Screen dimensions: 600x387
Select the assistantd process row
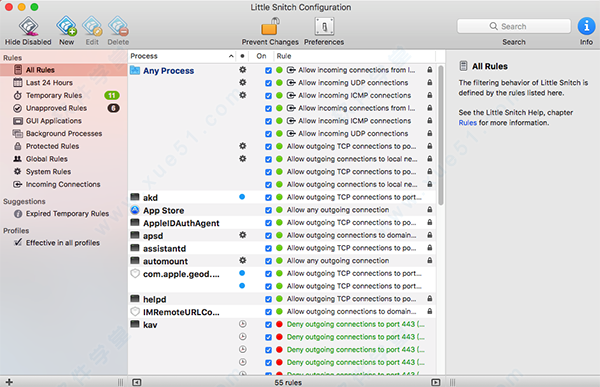[x=282, y=248]
